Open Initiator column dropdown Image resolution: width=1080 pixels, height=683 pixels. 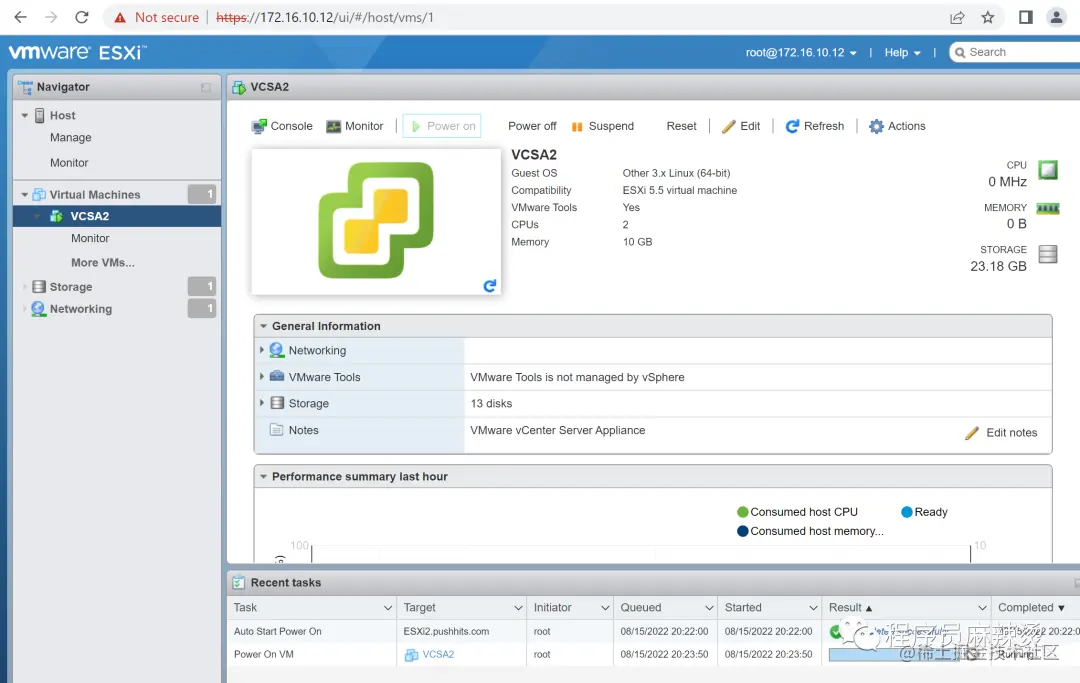click(x=605, y=608)
